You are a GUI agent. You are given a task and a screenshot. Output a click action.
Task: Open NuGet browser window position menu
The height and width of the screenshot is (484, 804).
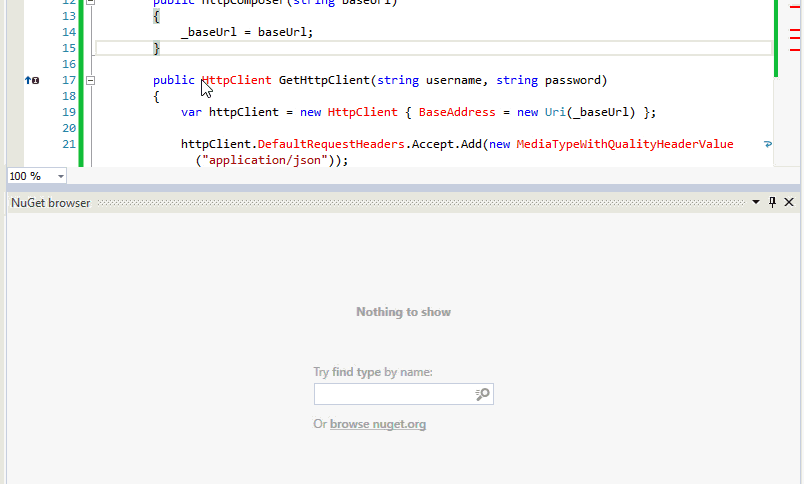tap(756, 202)
